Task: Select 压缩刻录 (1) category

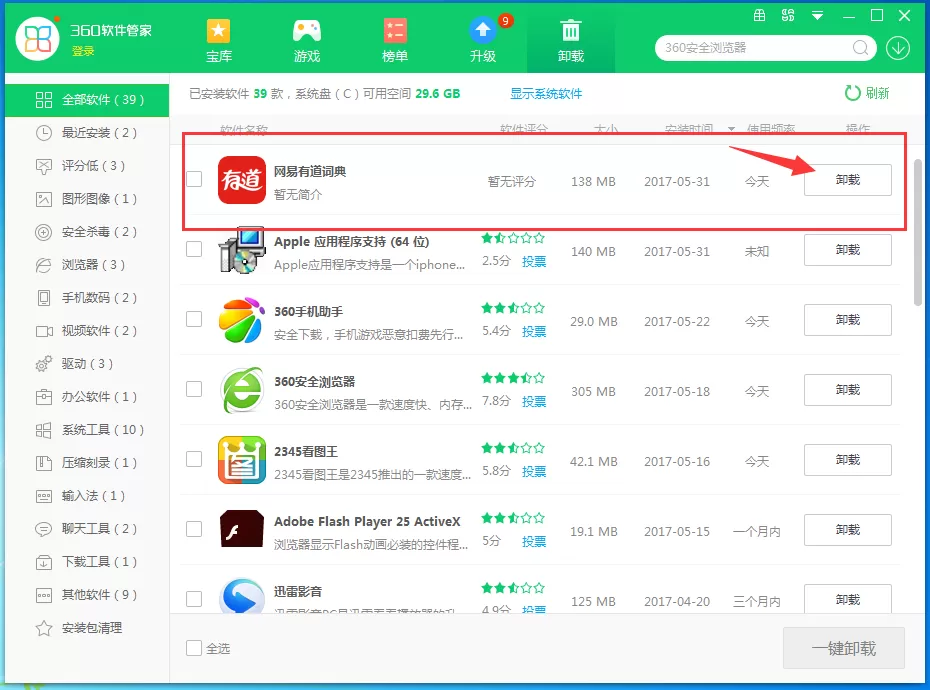Action: click(x=87, y=463)
